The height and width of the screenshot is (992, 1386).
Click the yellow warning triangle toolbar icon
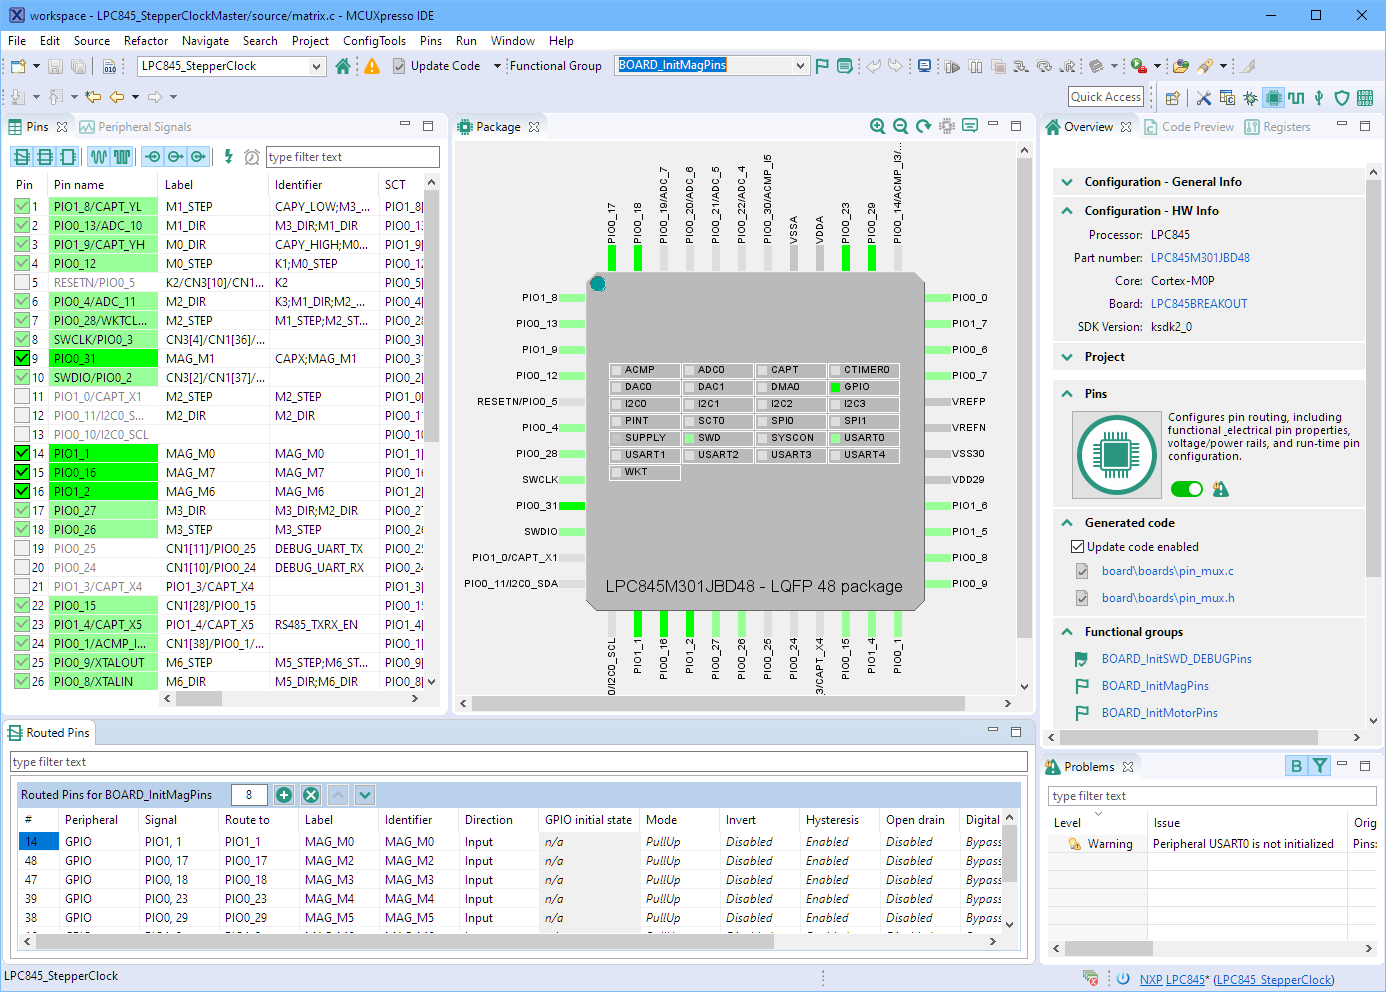click(372, 66)
